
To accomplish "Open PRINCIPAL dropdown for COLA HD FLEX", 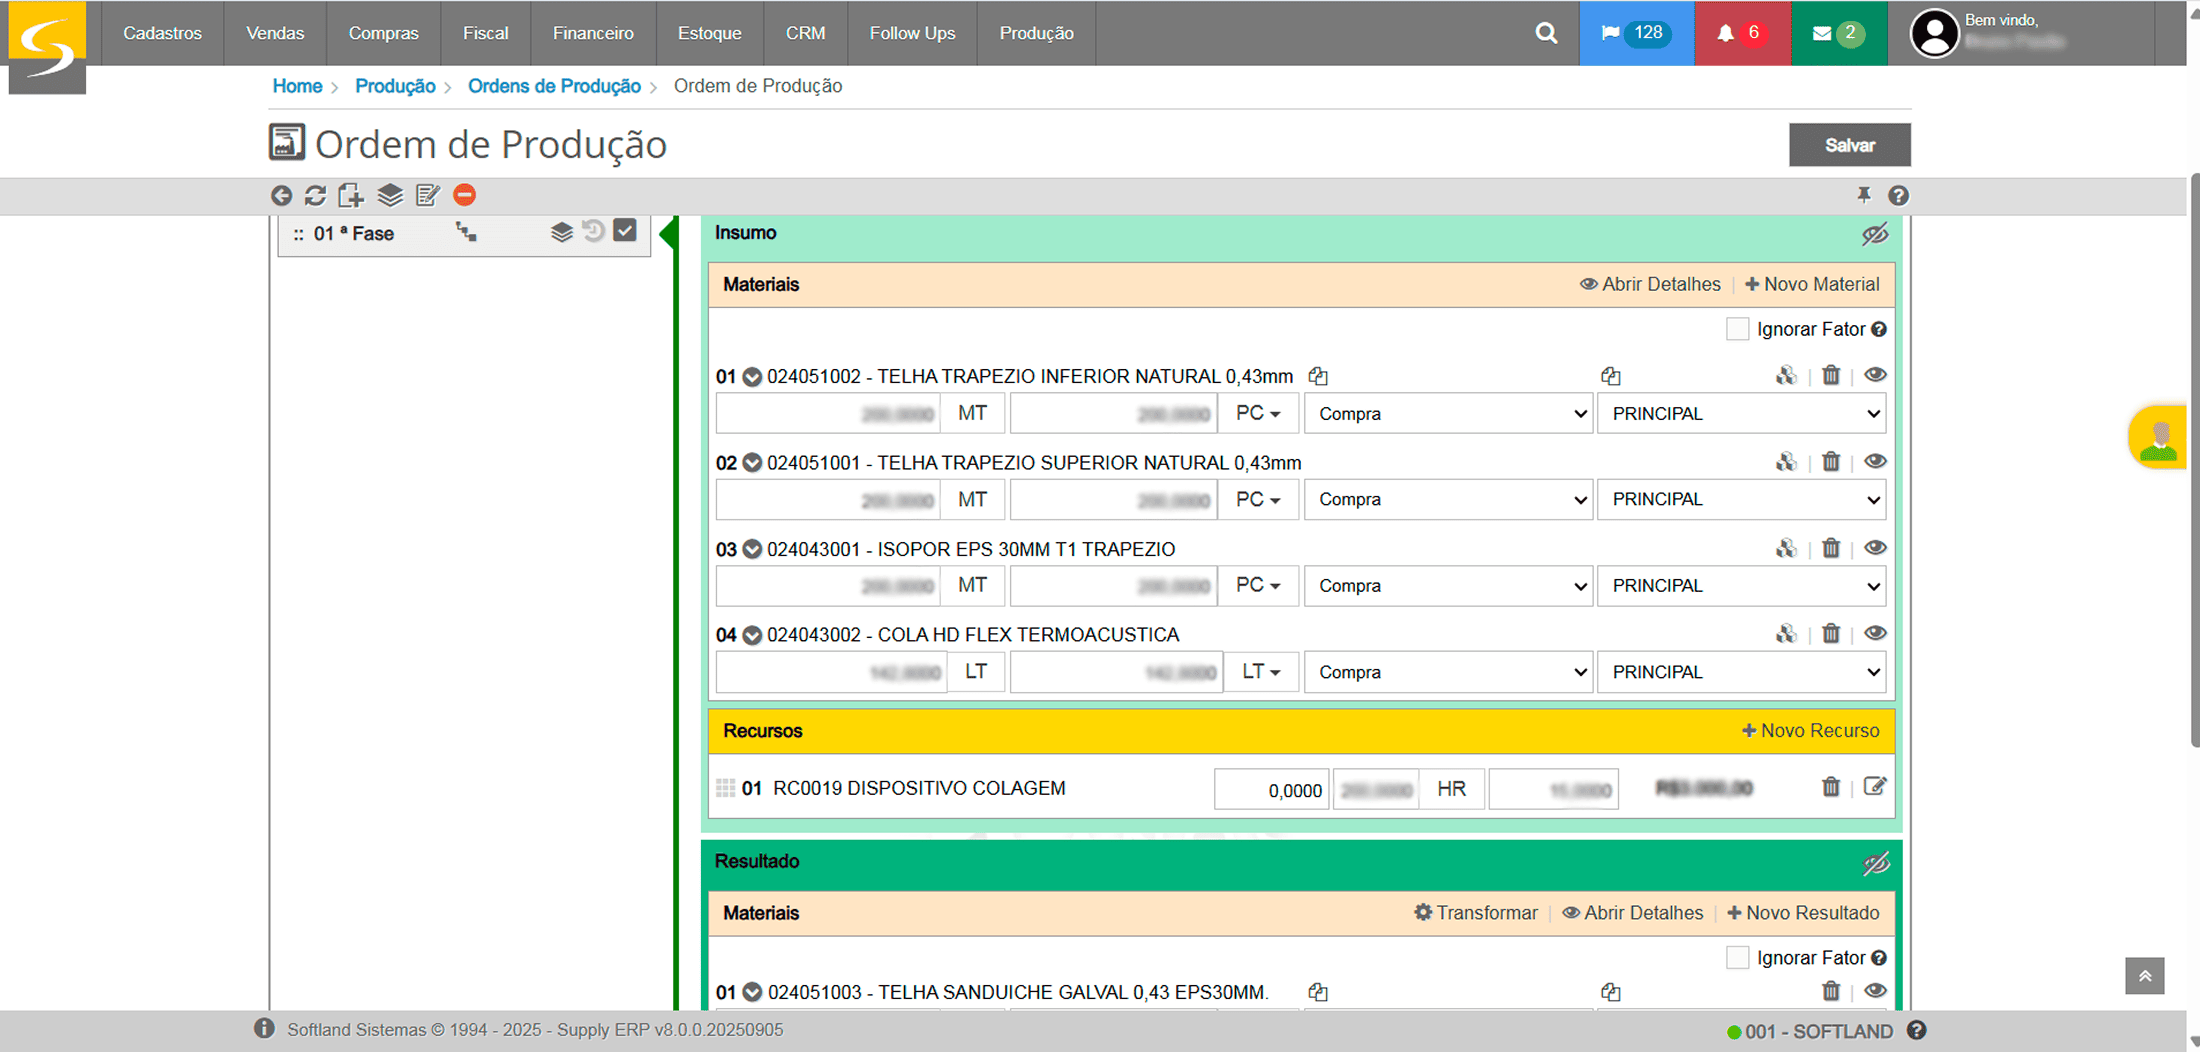I will pos(1741,672).
